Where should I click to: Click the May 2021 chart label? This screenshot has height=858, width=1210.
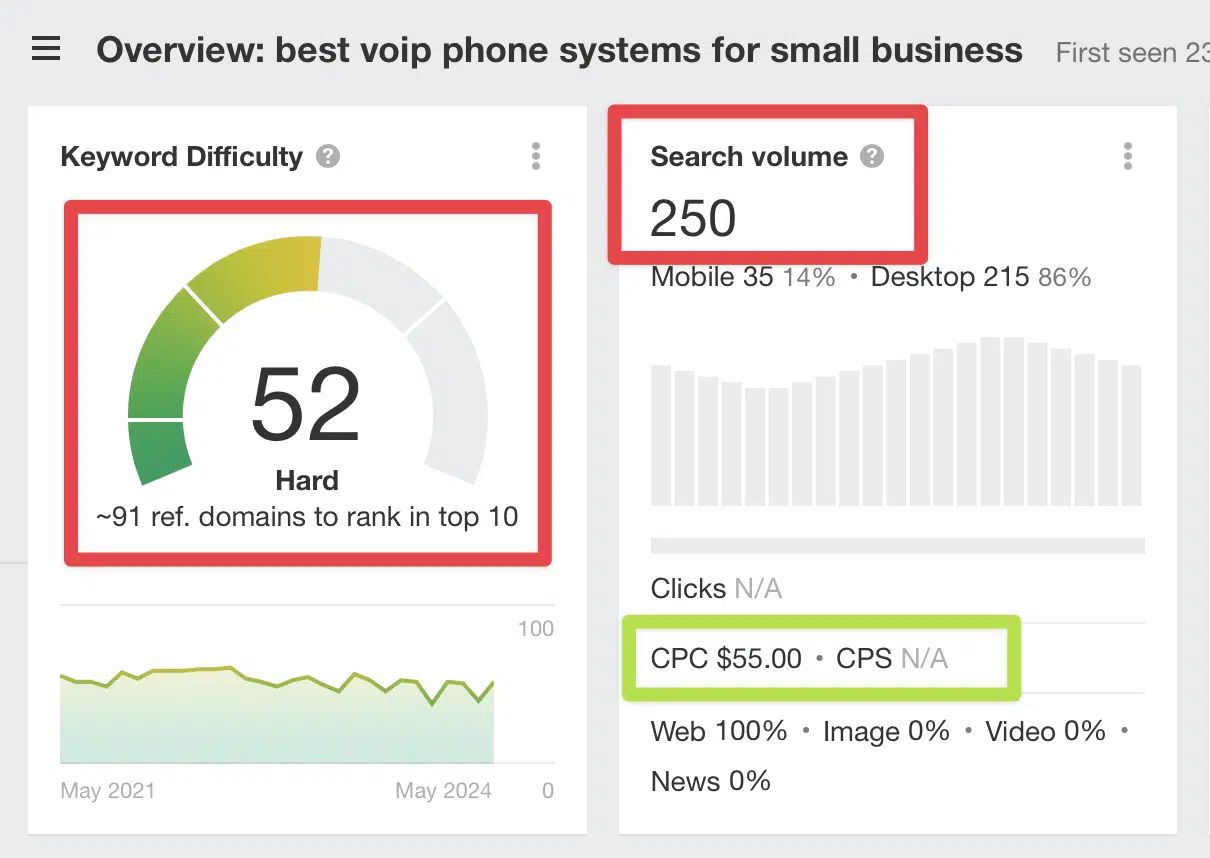pyautogui.click(x=108, y=791)
